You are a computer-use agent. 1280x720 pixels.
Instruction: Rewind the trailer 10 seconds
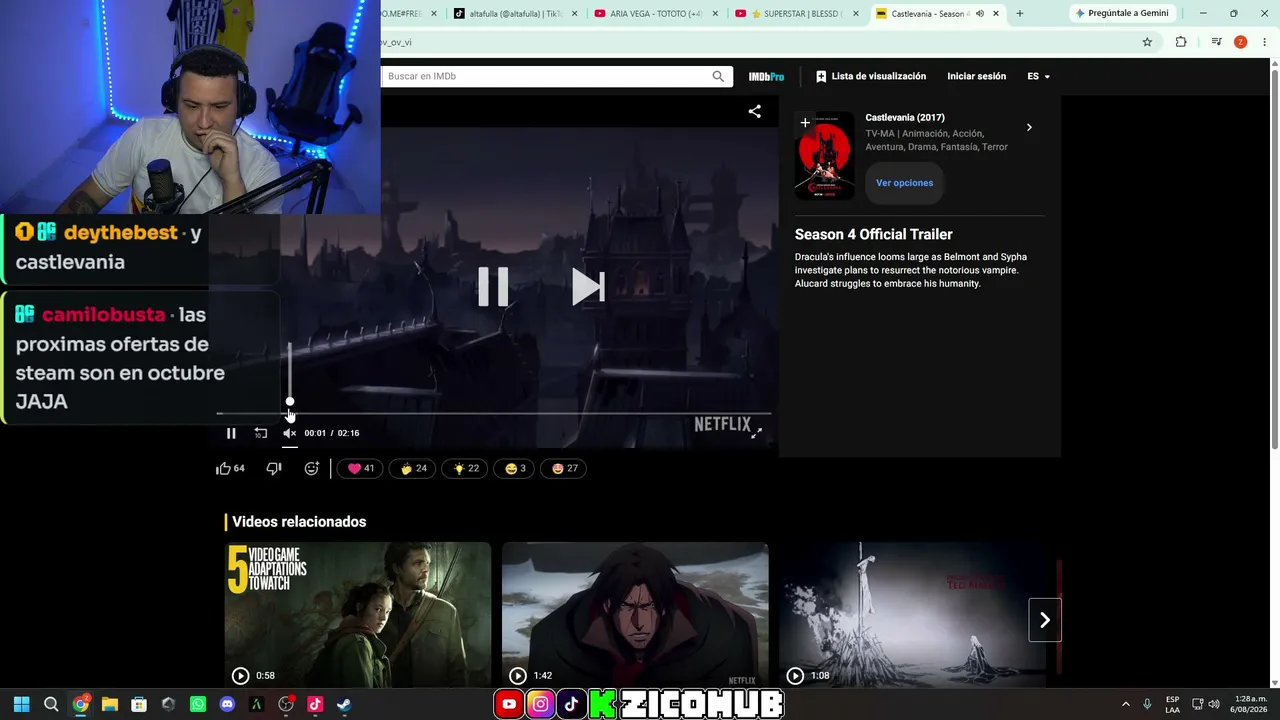click(x=260, y=433)
